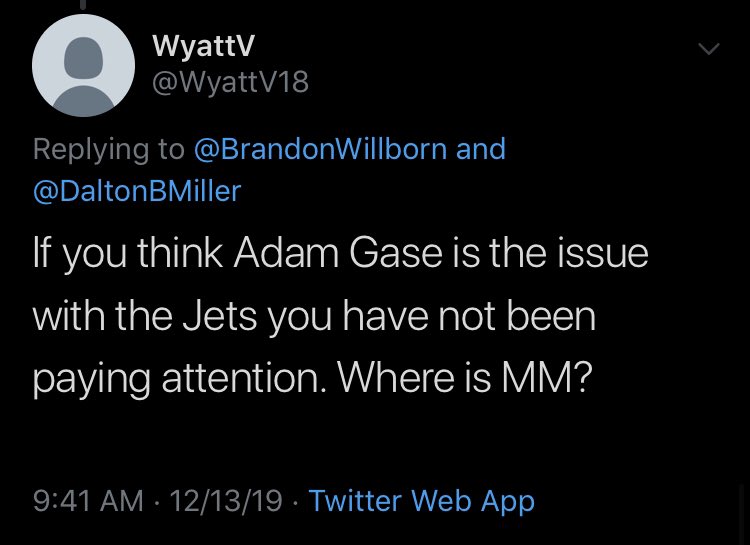Click the word 'and' after @BrandonWillborn

click(481, 149)
